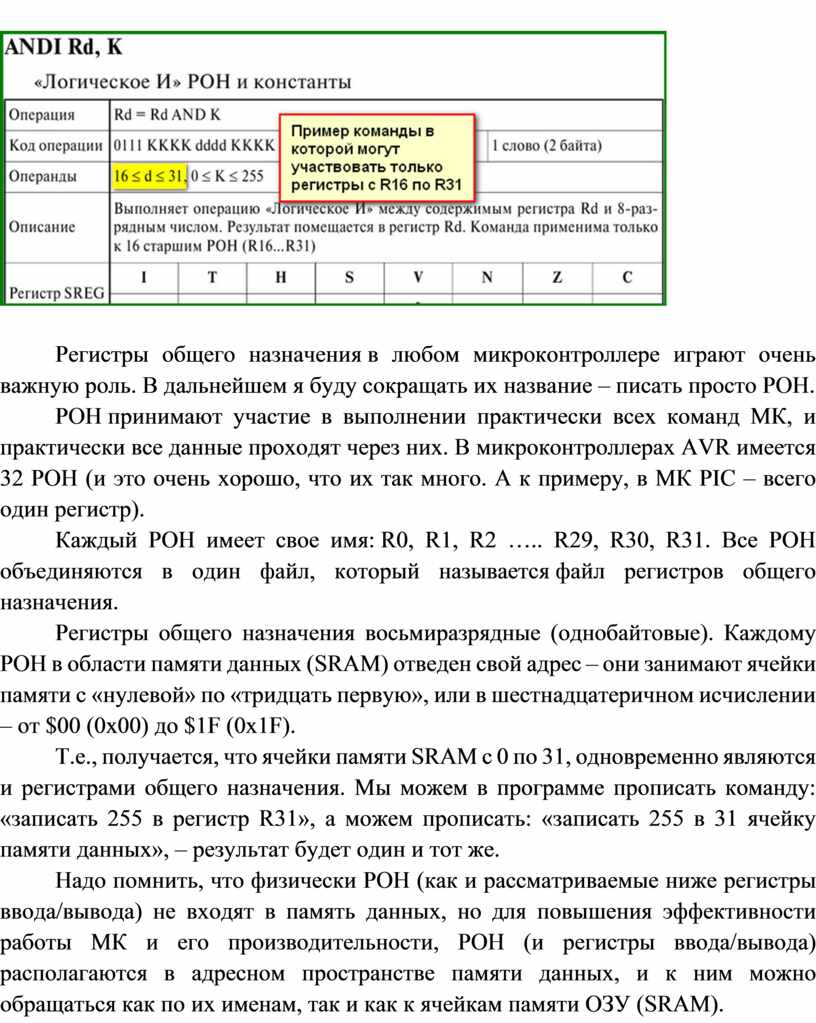The width and height of the screenshot is (816, 1023).
Task: Click the yellow callout about registers R16–R31
Action: [x=375, y=158]
